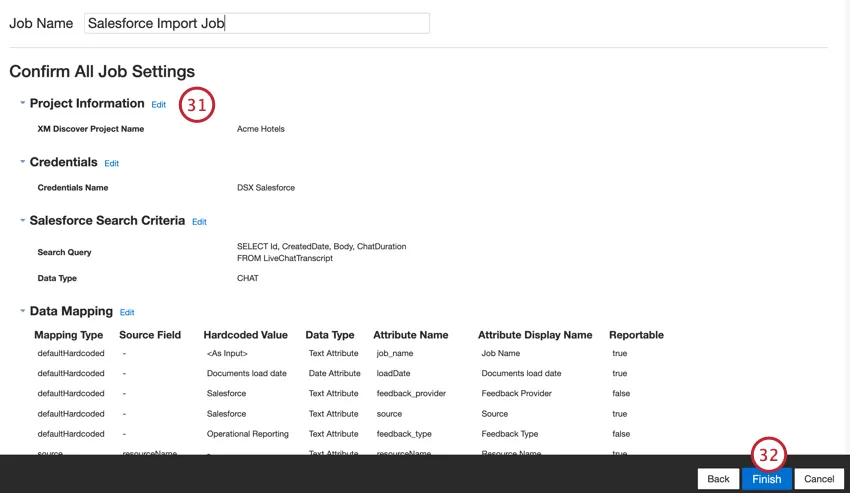This screenshot has width=850, height=493.
Task: Go Back to the previous step
Action: [x=718, y=479]
